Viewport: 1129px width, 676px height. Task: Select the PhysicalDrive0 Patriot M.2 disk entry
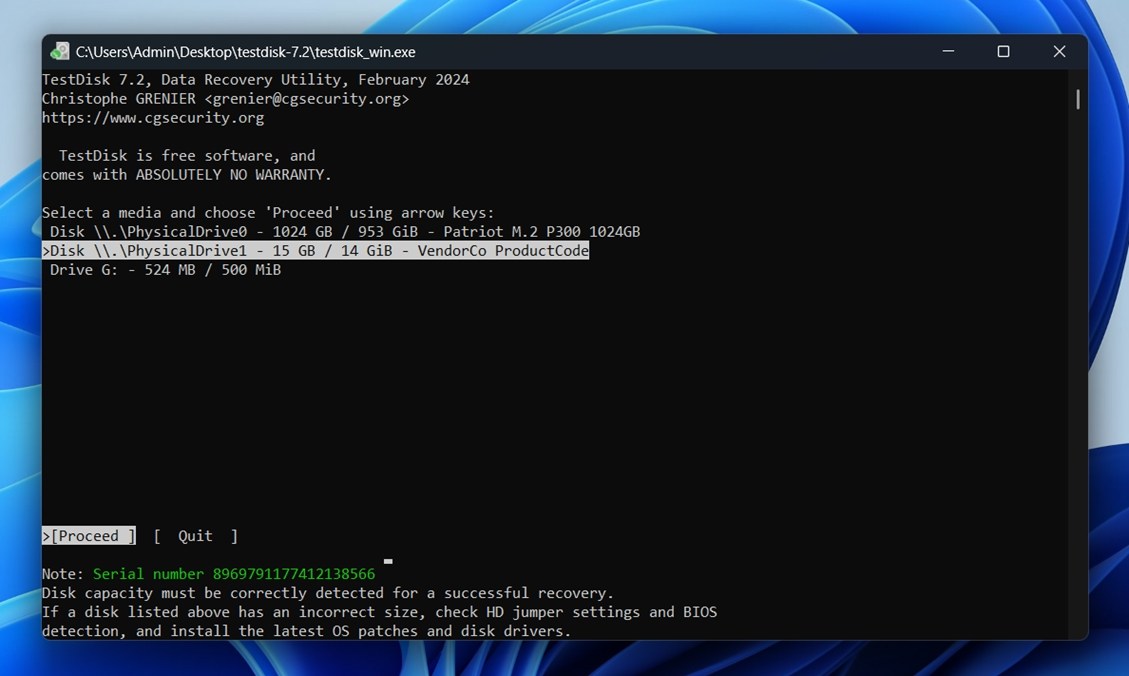point(345,232)
